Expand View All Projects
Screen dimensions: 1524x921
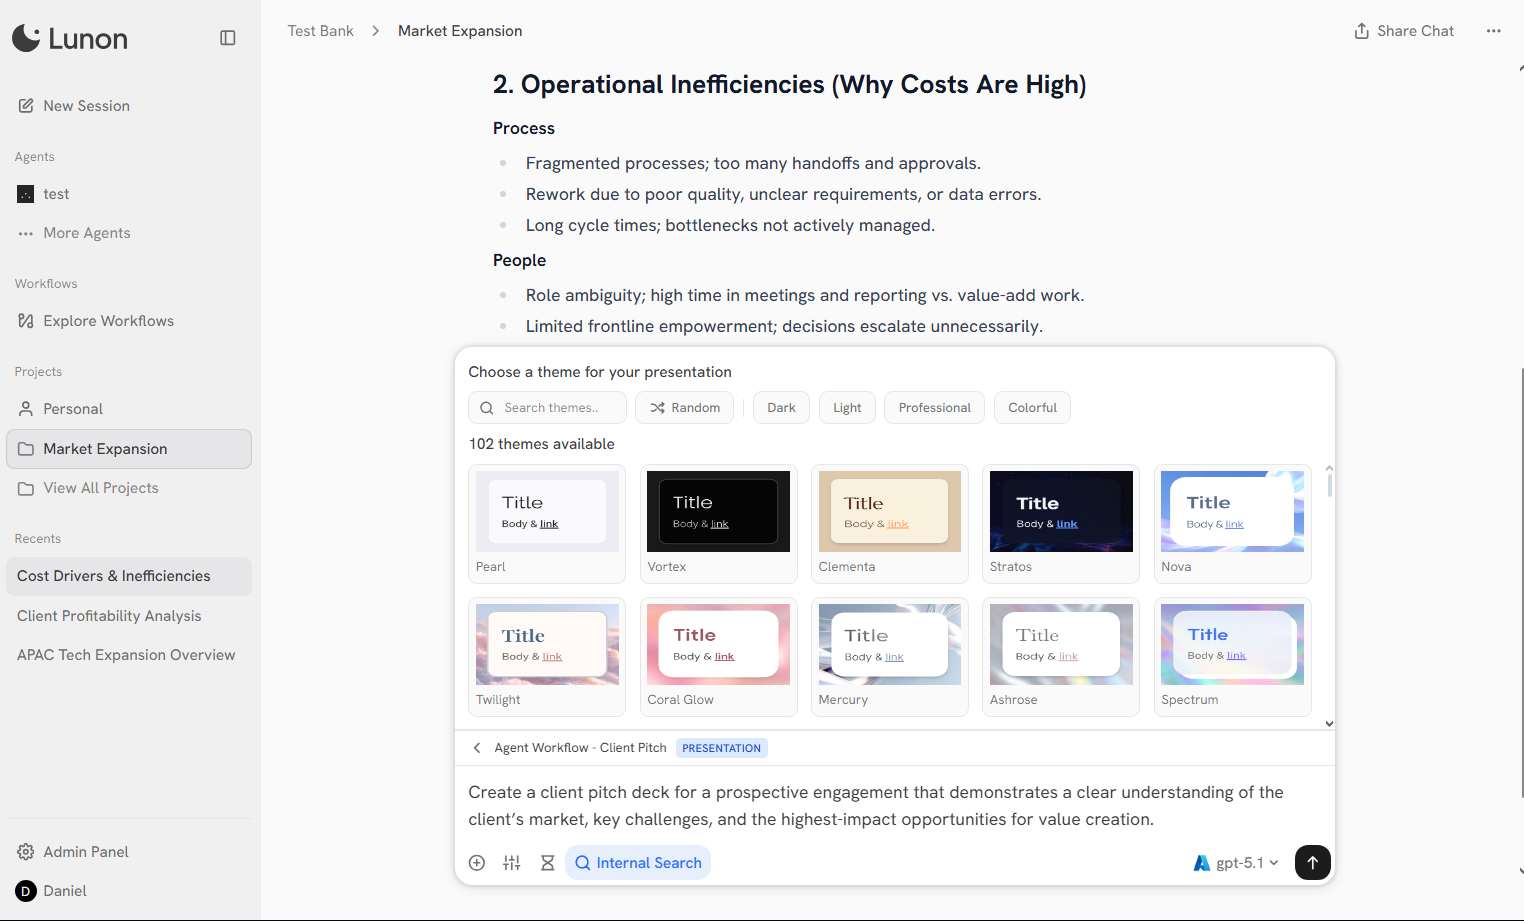click(100, 488)
